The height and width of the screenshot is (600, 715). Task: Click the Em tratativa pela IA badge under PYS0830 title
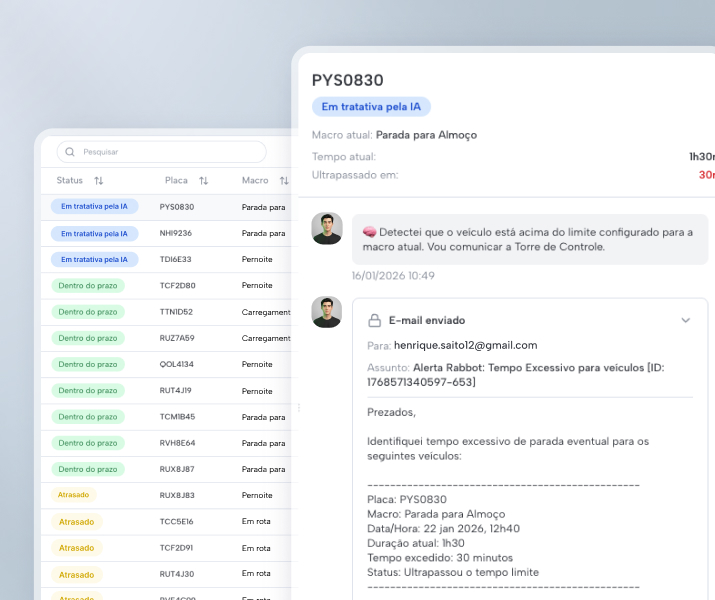click(x=371, y=107)
